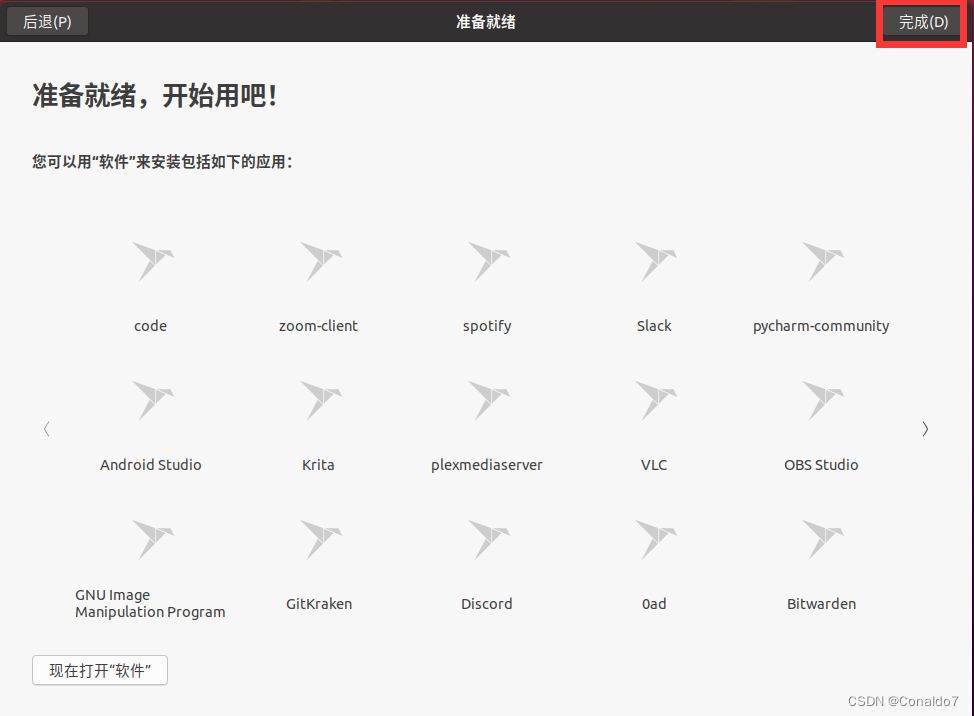Click the 'Slack' label
Viewport: 974px width, 716px height.
click(654, 326)
